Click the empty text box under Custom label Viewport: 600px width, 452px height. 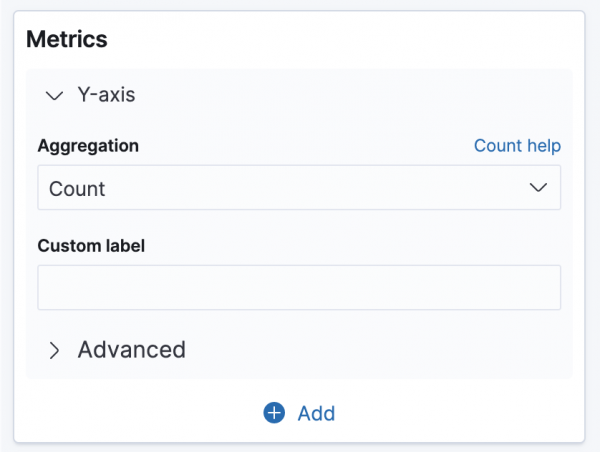(299, 288)
